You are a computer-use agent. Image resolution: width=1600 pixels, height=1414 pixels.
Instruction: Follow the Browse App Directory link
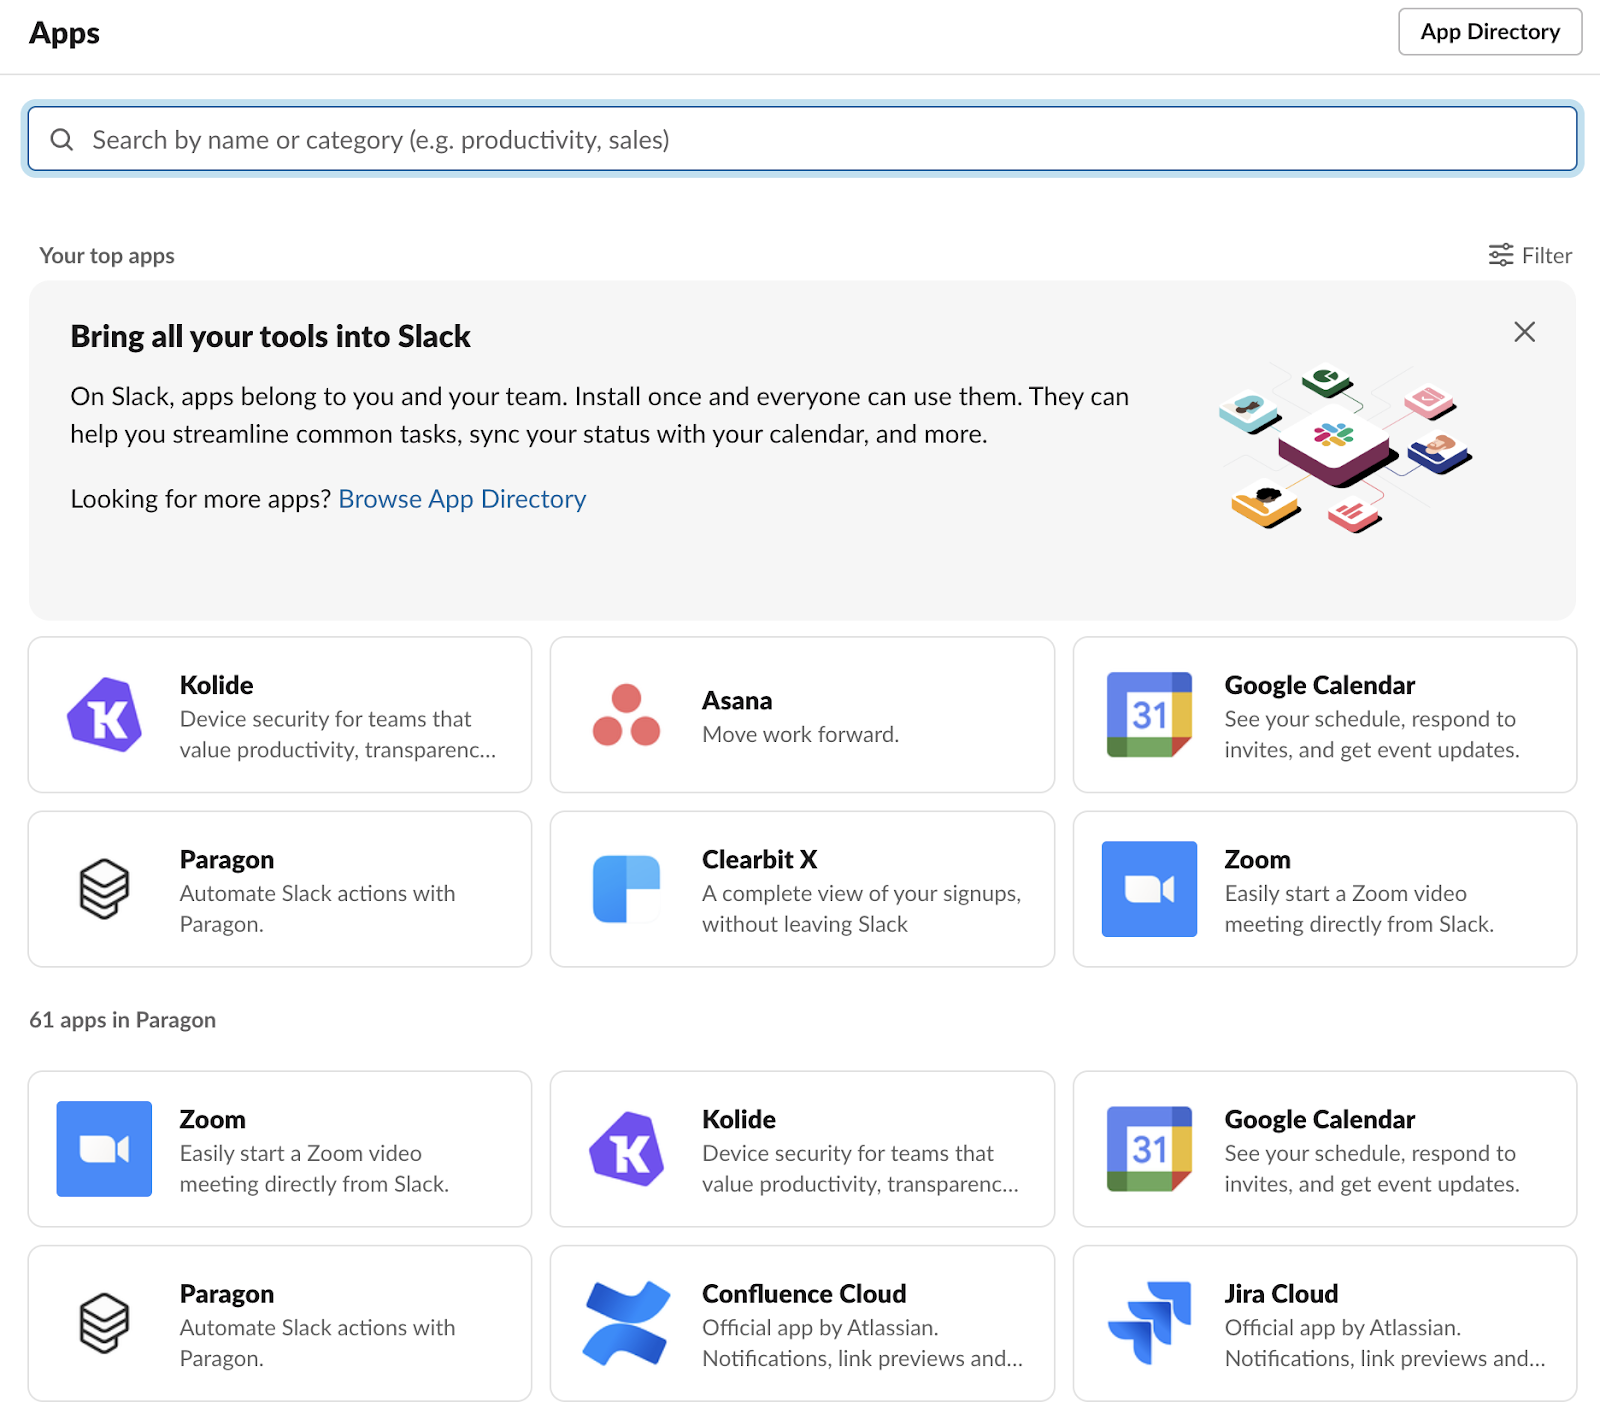(x=462, y=499)
